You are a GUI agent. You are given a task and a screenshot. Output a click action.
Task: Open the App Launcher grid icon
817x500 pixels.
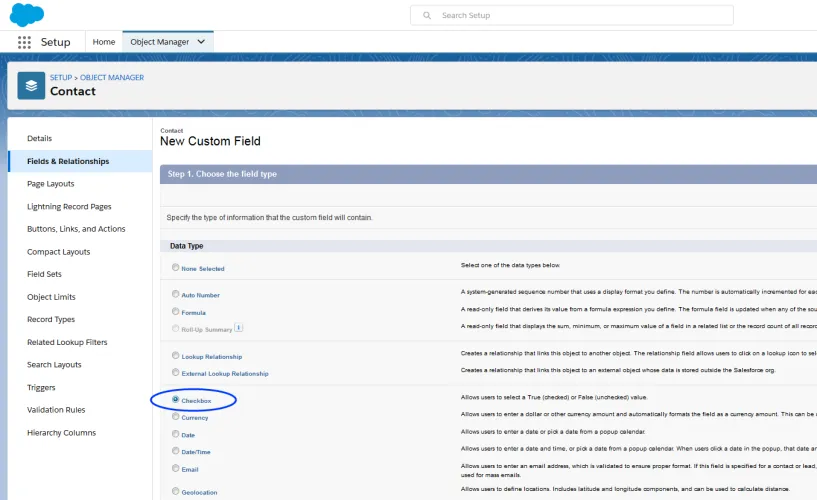[x=24, y=42]
